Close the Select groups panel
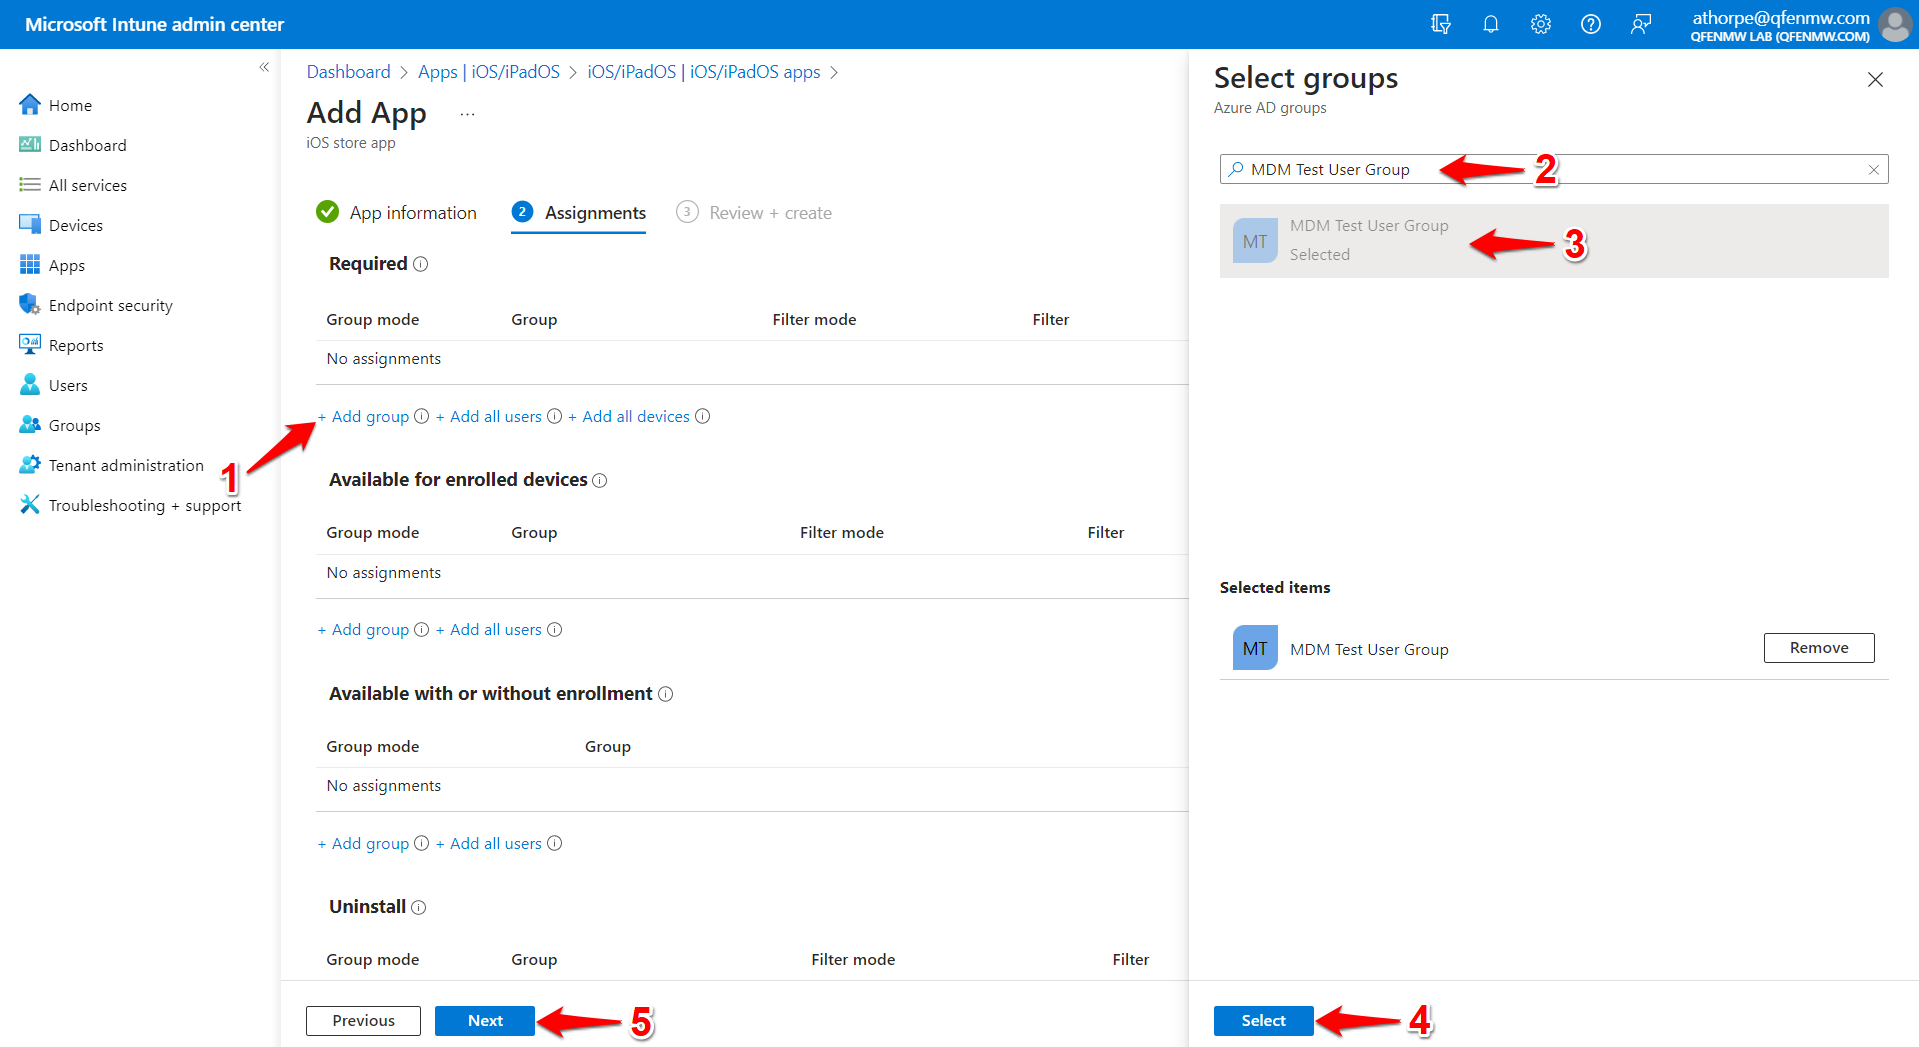1919x1047 pixels. [x=1875, y=80]
